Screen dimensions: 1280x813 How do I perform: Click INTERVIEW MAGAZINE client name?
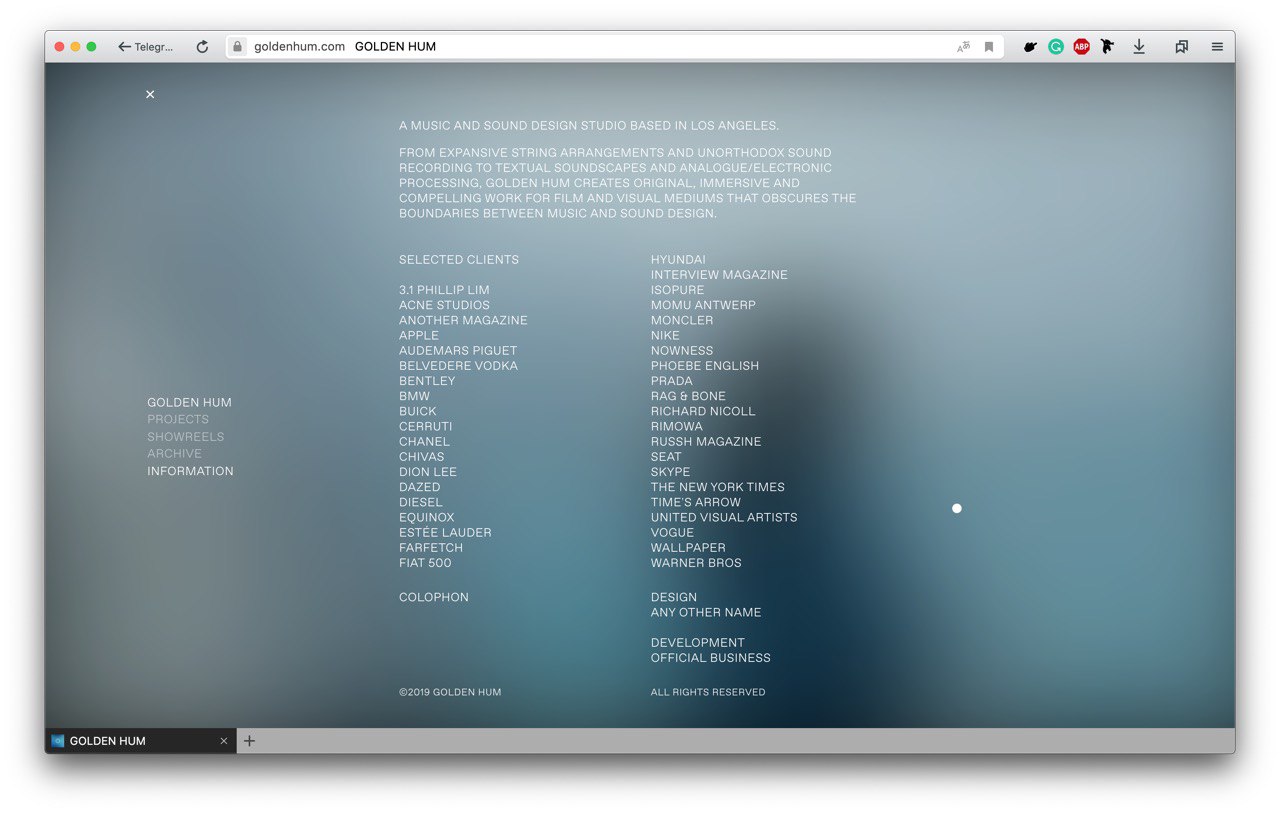coord(719,275)
